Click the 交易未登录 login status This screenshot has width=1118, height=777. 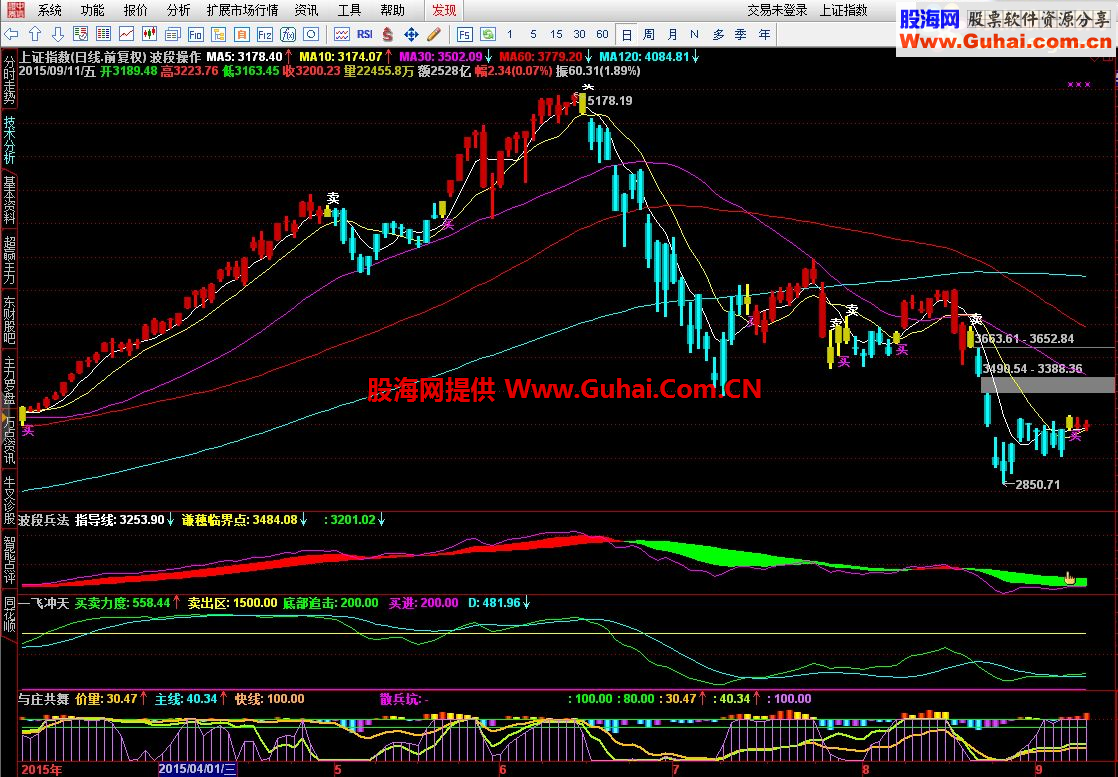click(777, 10)
